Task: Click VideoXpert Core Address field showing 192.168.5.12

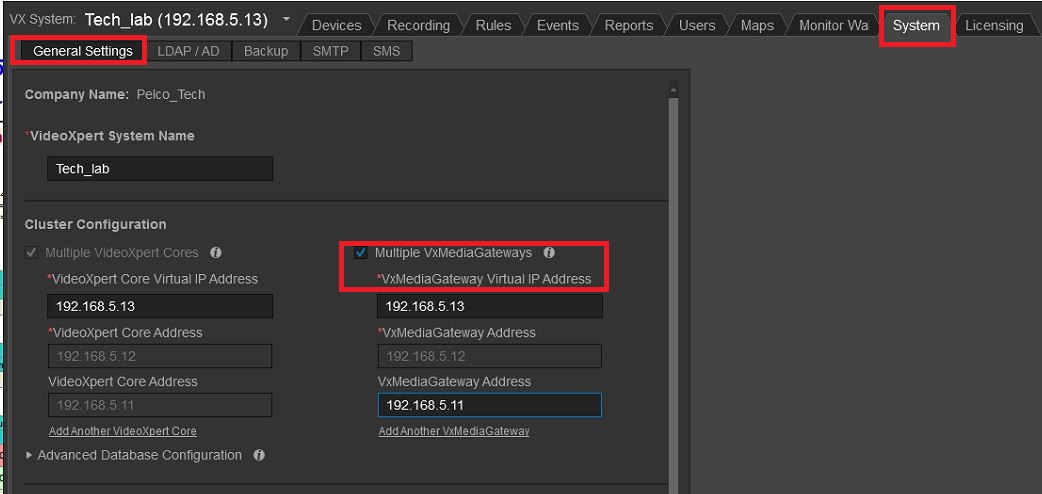Action: [160, 356]
